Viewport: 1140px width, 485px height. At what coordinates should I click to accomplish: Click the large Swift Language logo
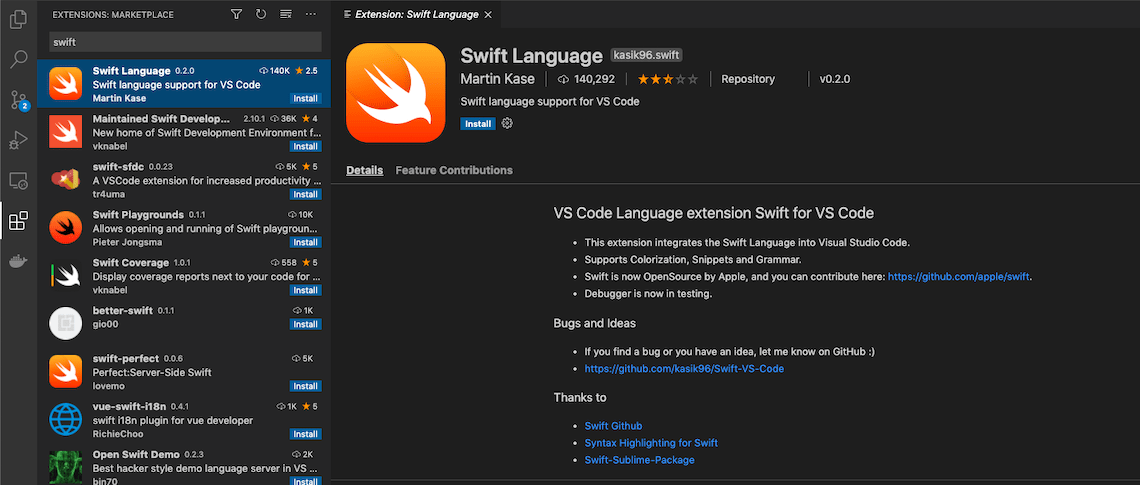pyautogui.click(x=396, y=93)
